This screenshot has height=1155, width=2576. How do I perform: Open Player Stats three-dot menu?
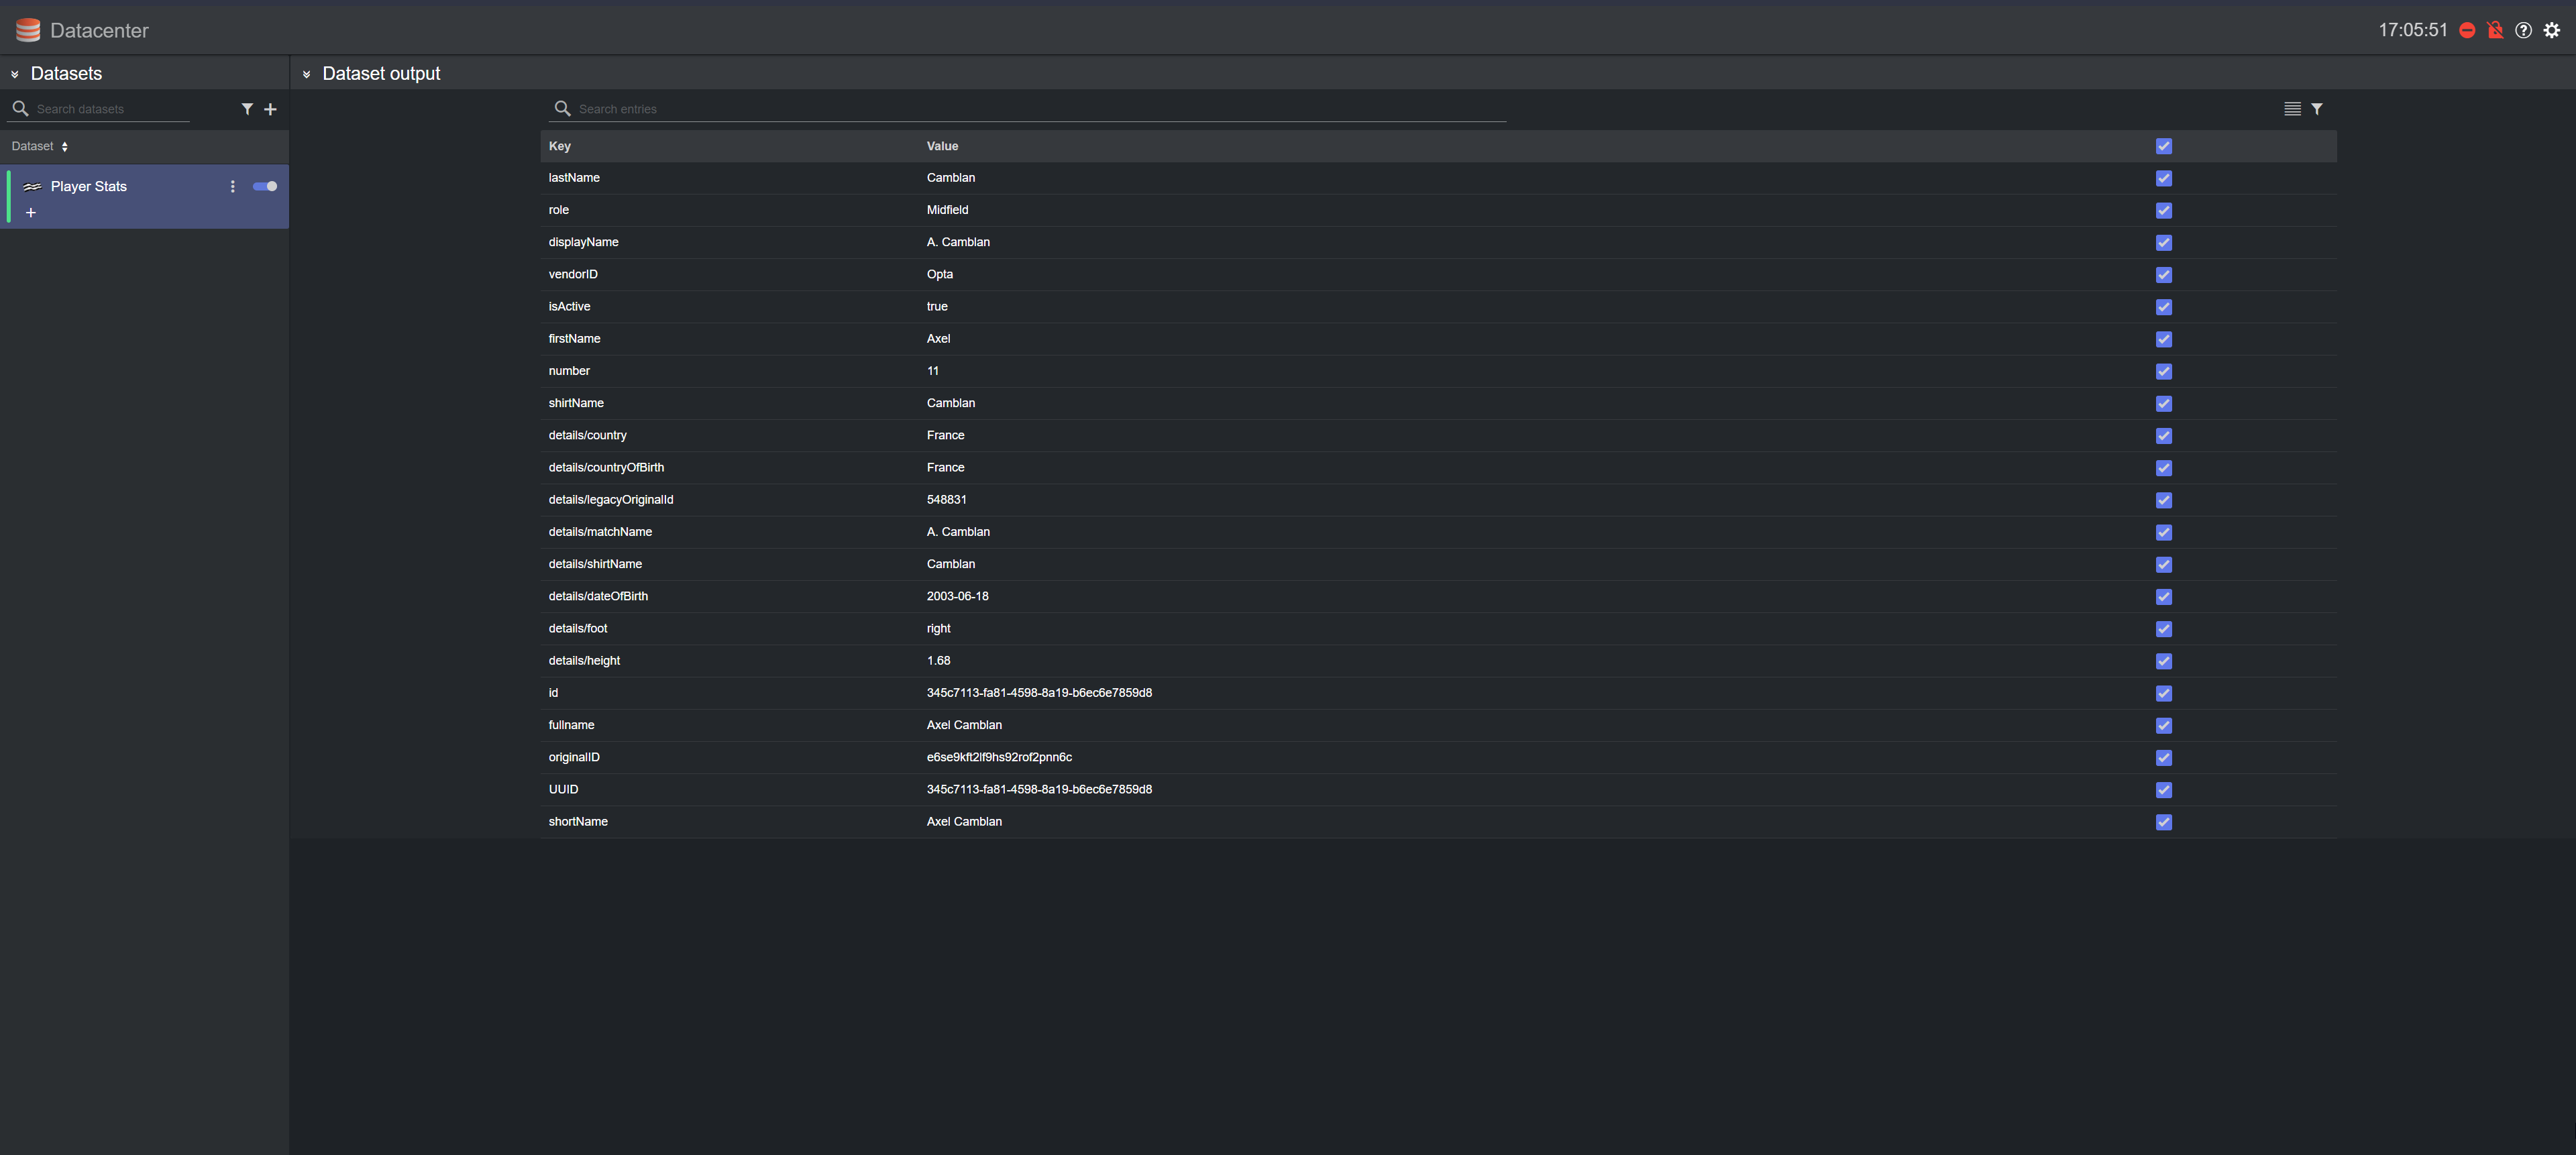[x=233, y=186]
